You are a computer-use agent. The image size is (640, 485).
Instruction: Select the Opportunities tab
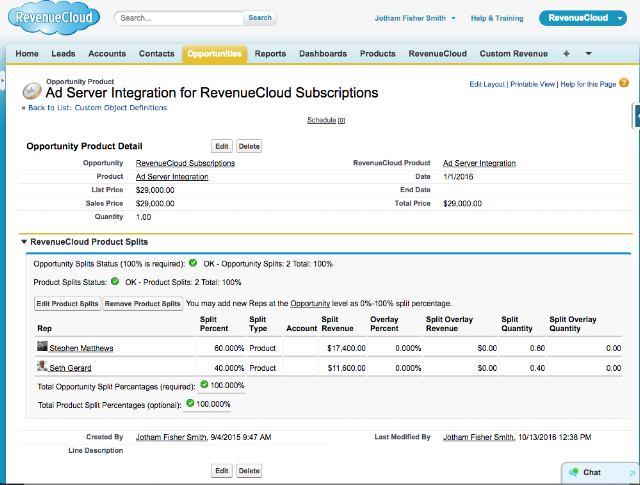pos(214,54)
